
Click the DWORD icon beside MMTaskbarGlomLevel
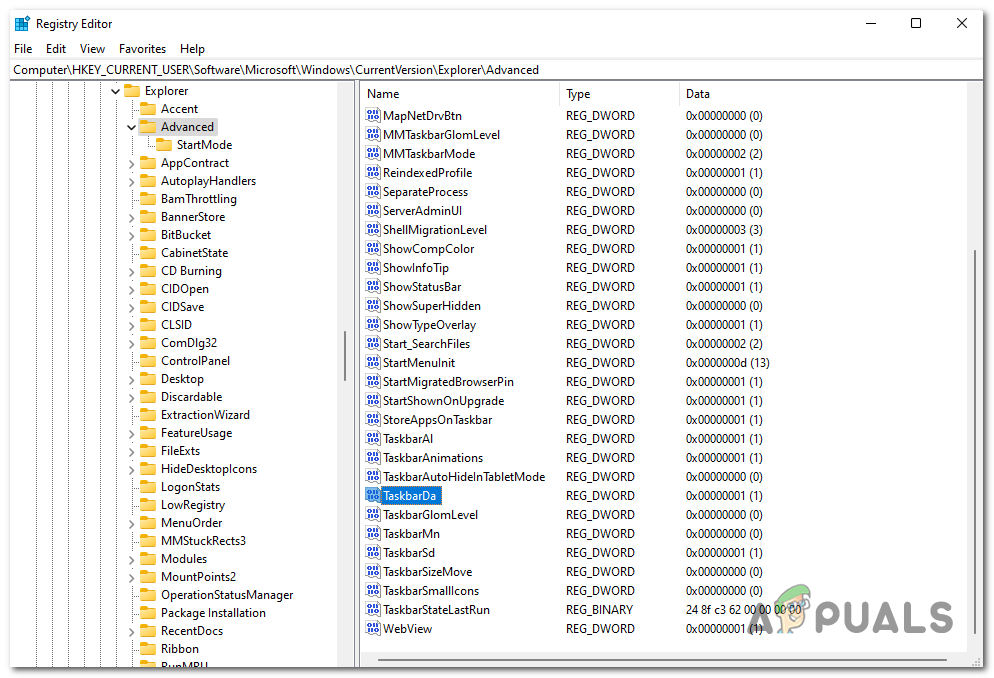373,134
